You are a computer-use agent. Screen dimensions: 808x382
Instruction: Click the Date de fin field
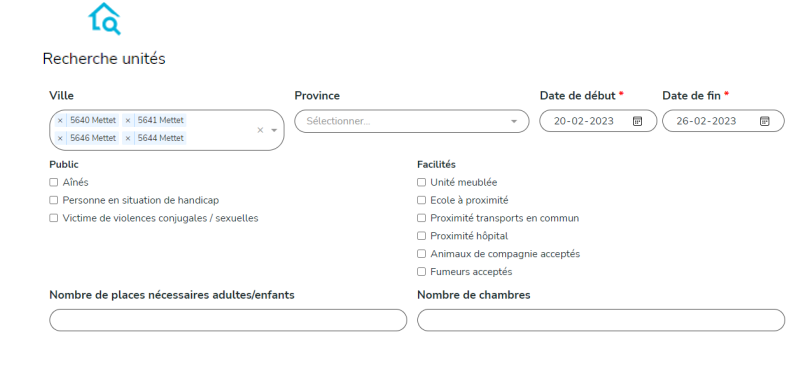(x=723, y=121)
